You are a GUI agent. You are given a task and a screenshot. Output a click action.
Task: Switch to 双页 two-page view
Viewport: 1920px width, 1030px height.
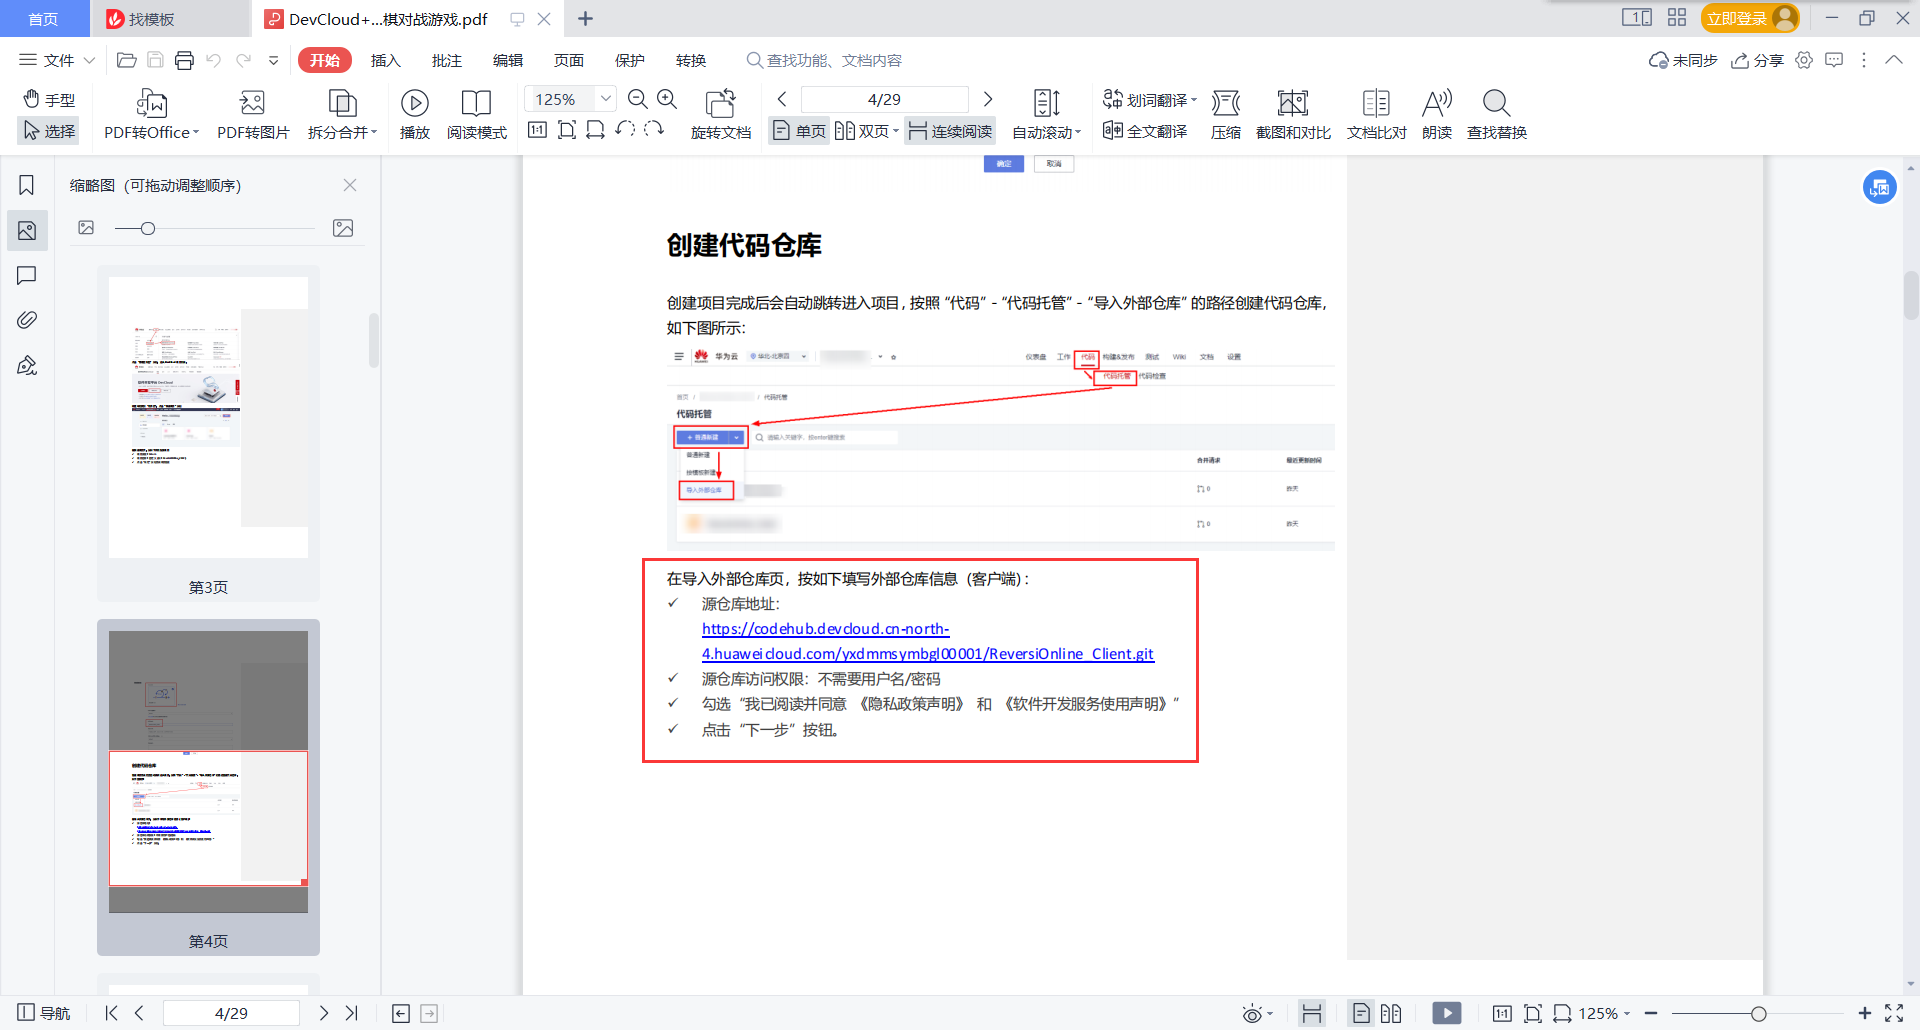coord(865,130)
